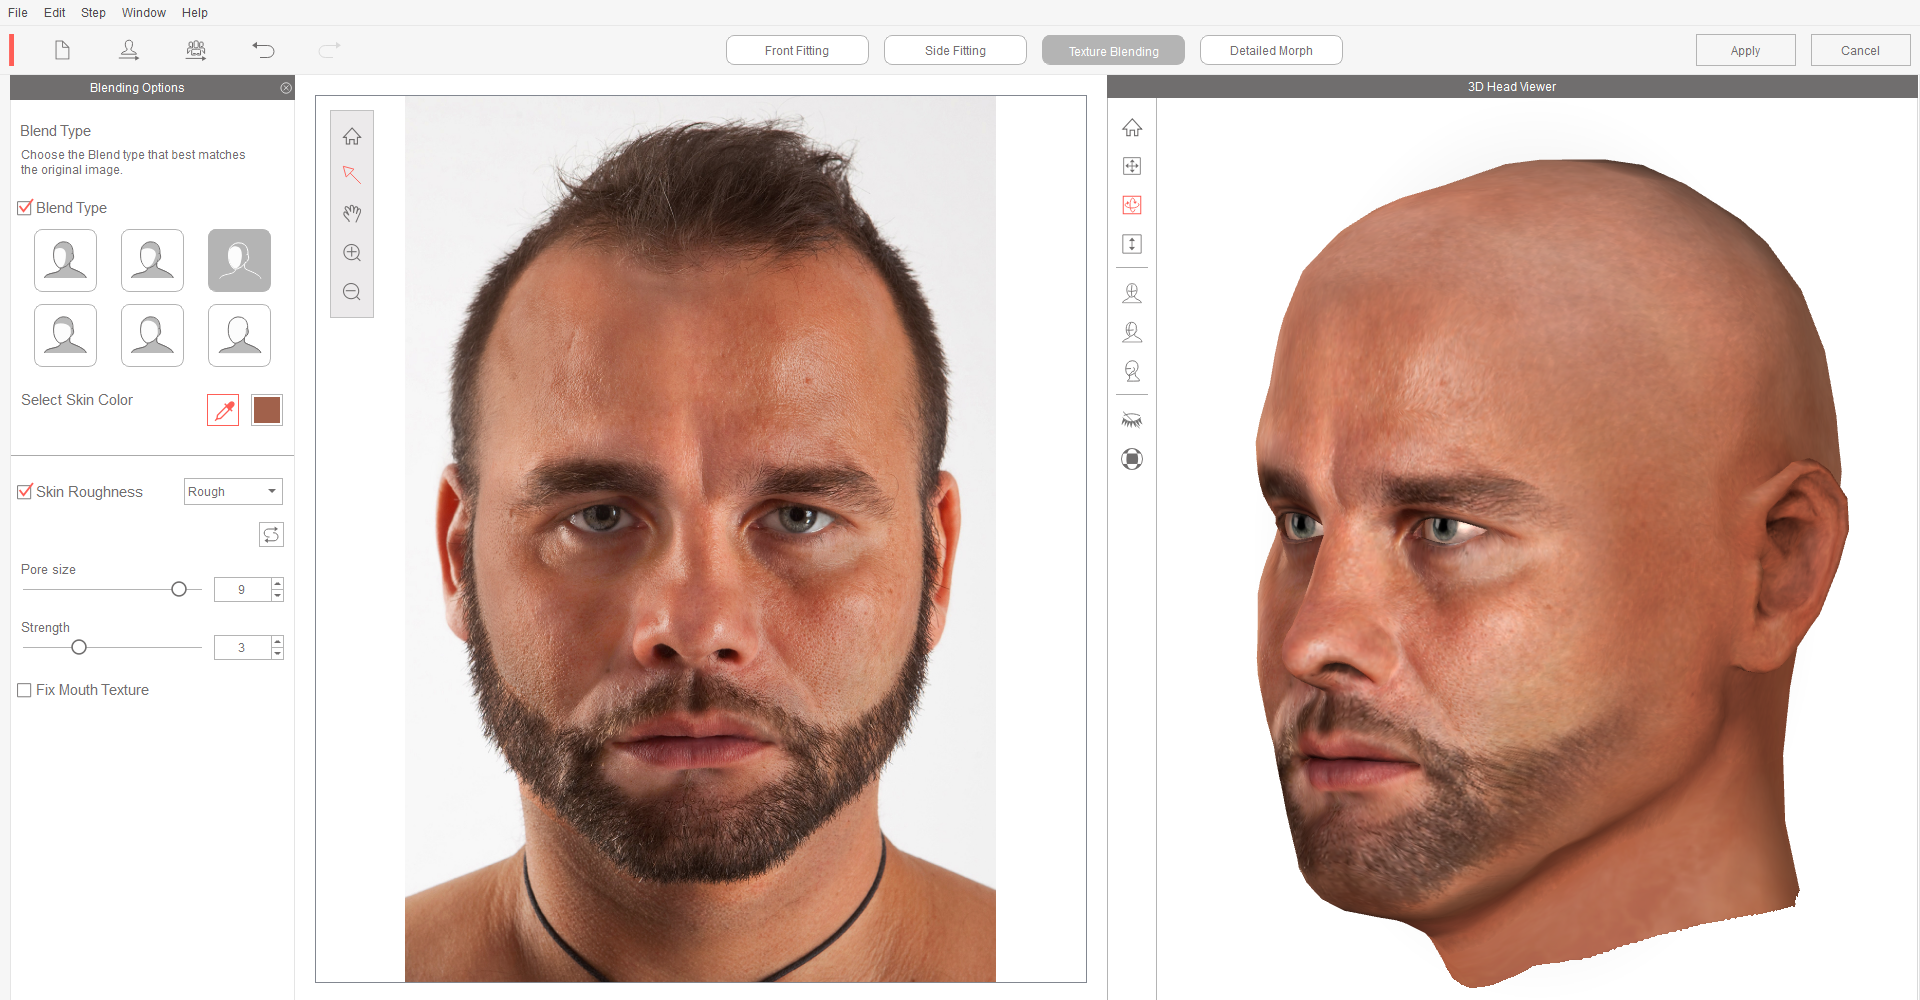This screenshot has width=1920, height=1000.
Task: Click the Pore size value field
Action: click(242, 590)
